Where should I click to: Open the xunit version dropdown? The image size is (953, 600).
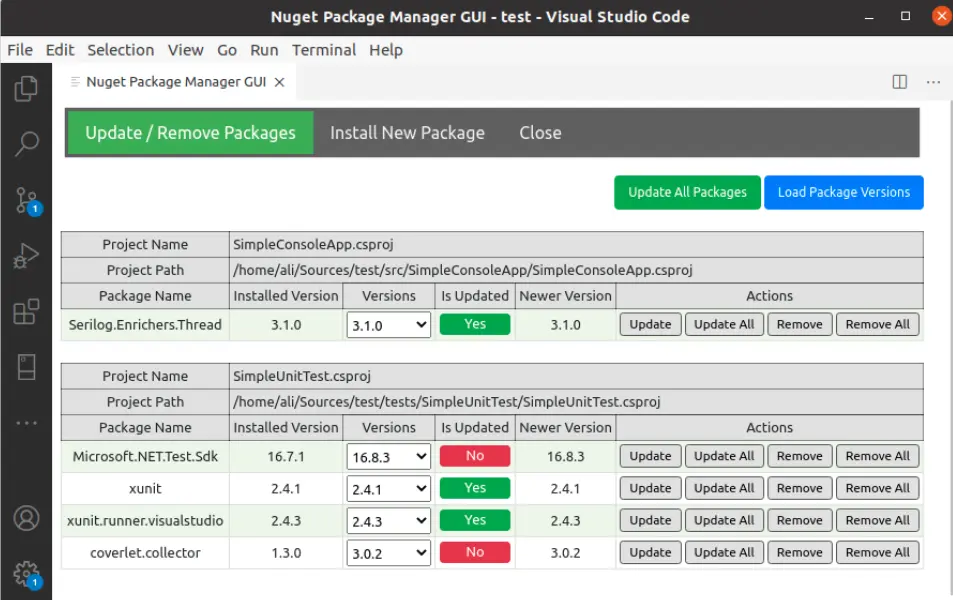click(388, 488)
